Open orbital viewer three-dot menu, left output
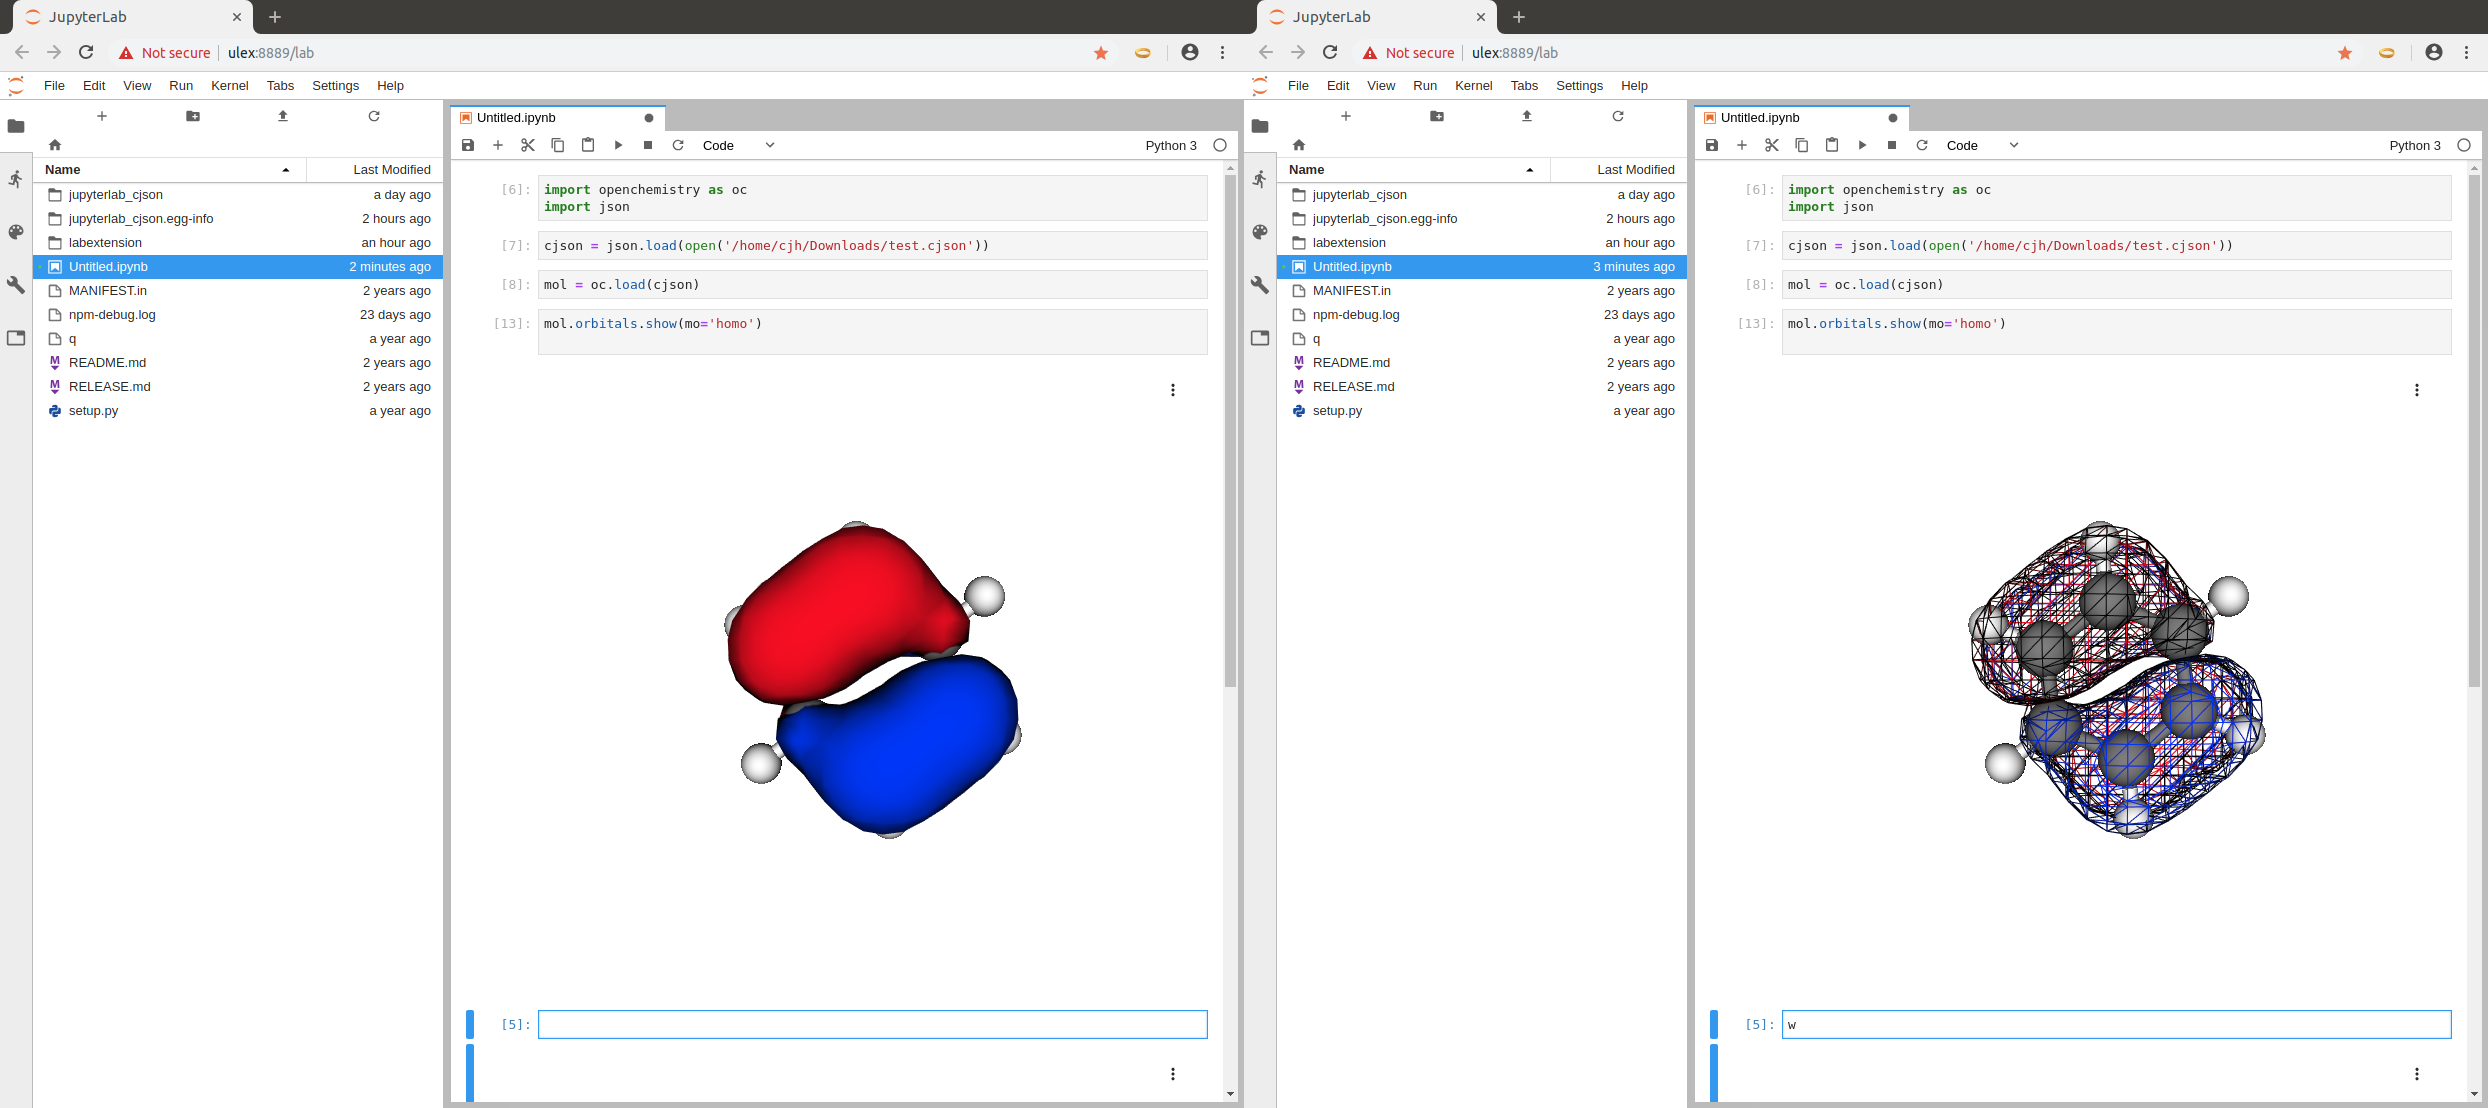2488x1108 pixels. [1173, 390]
